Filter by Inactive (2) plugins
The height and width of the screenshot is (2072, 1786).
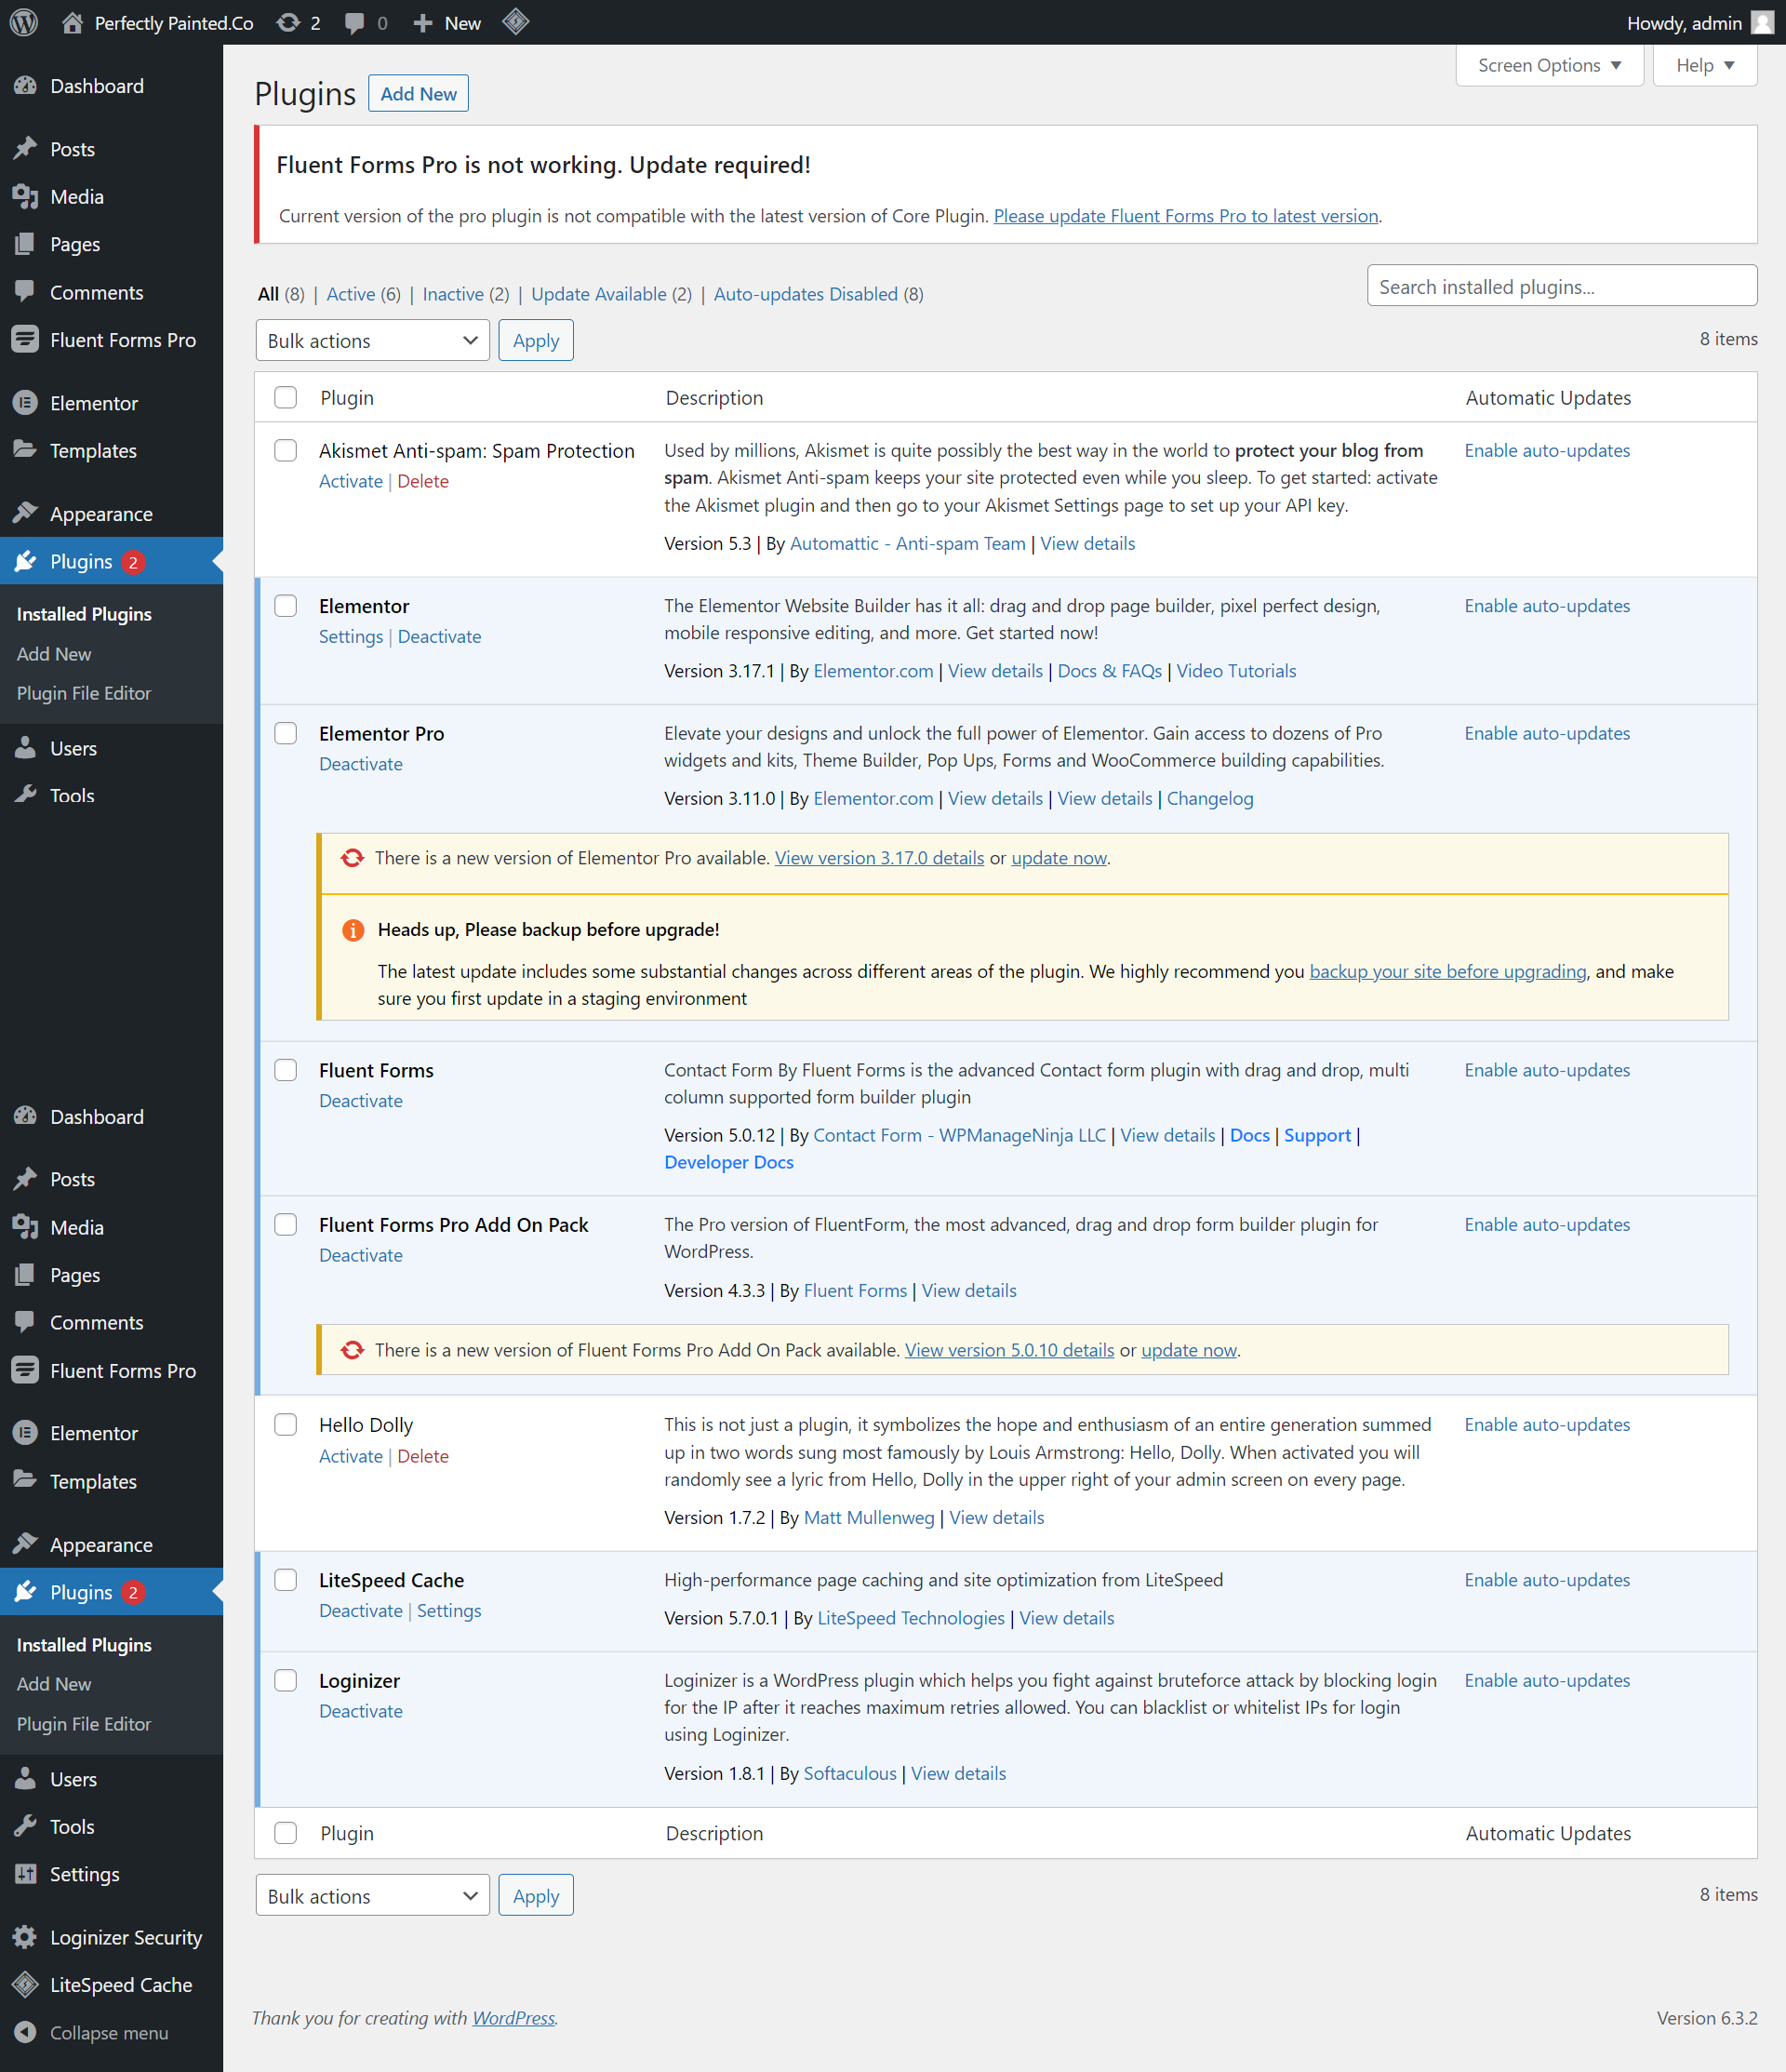point(466,294)
